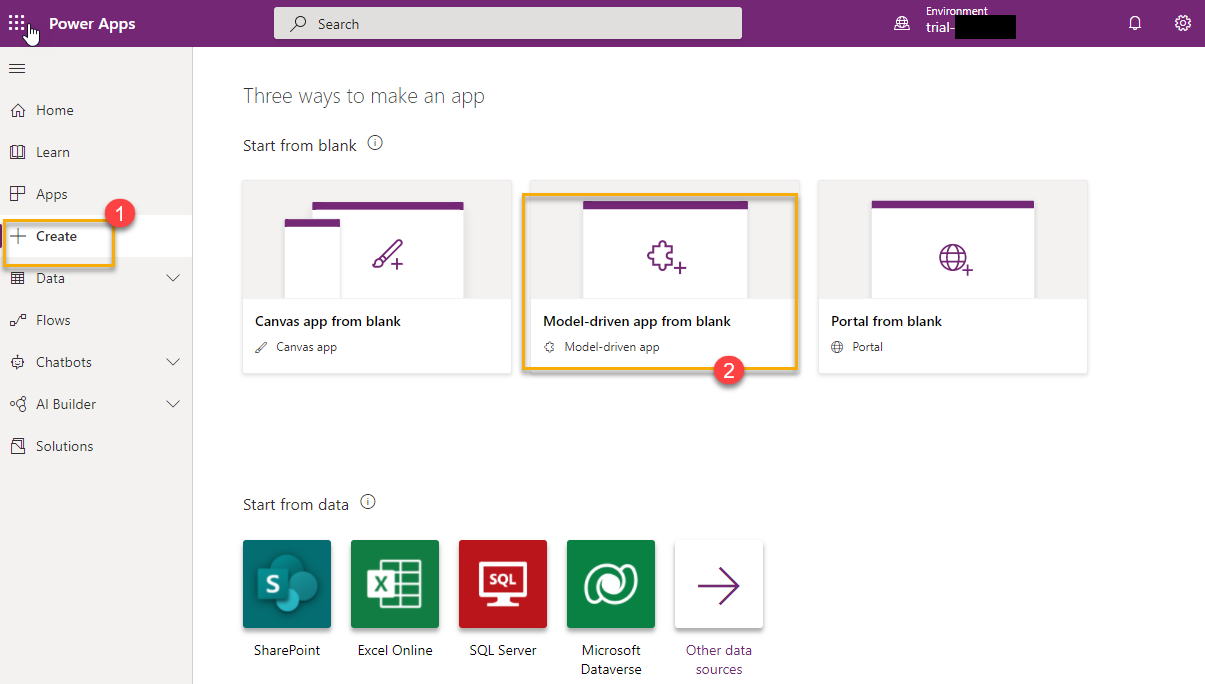
Task: Click the Microsoft Dataverse icon
Action: [611, 584]
